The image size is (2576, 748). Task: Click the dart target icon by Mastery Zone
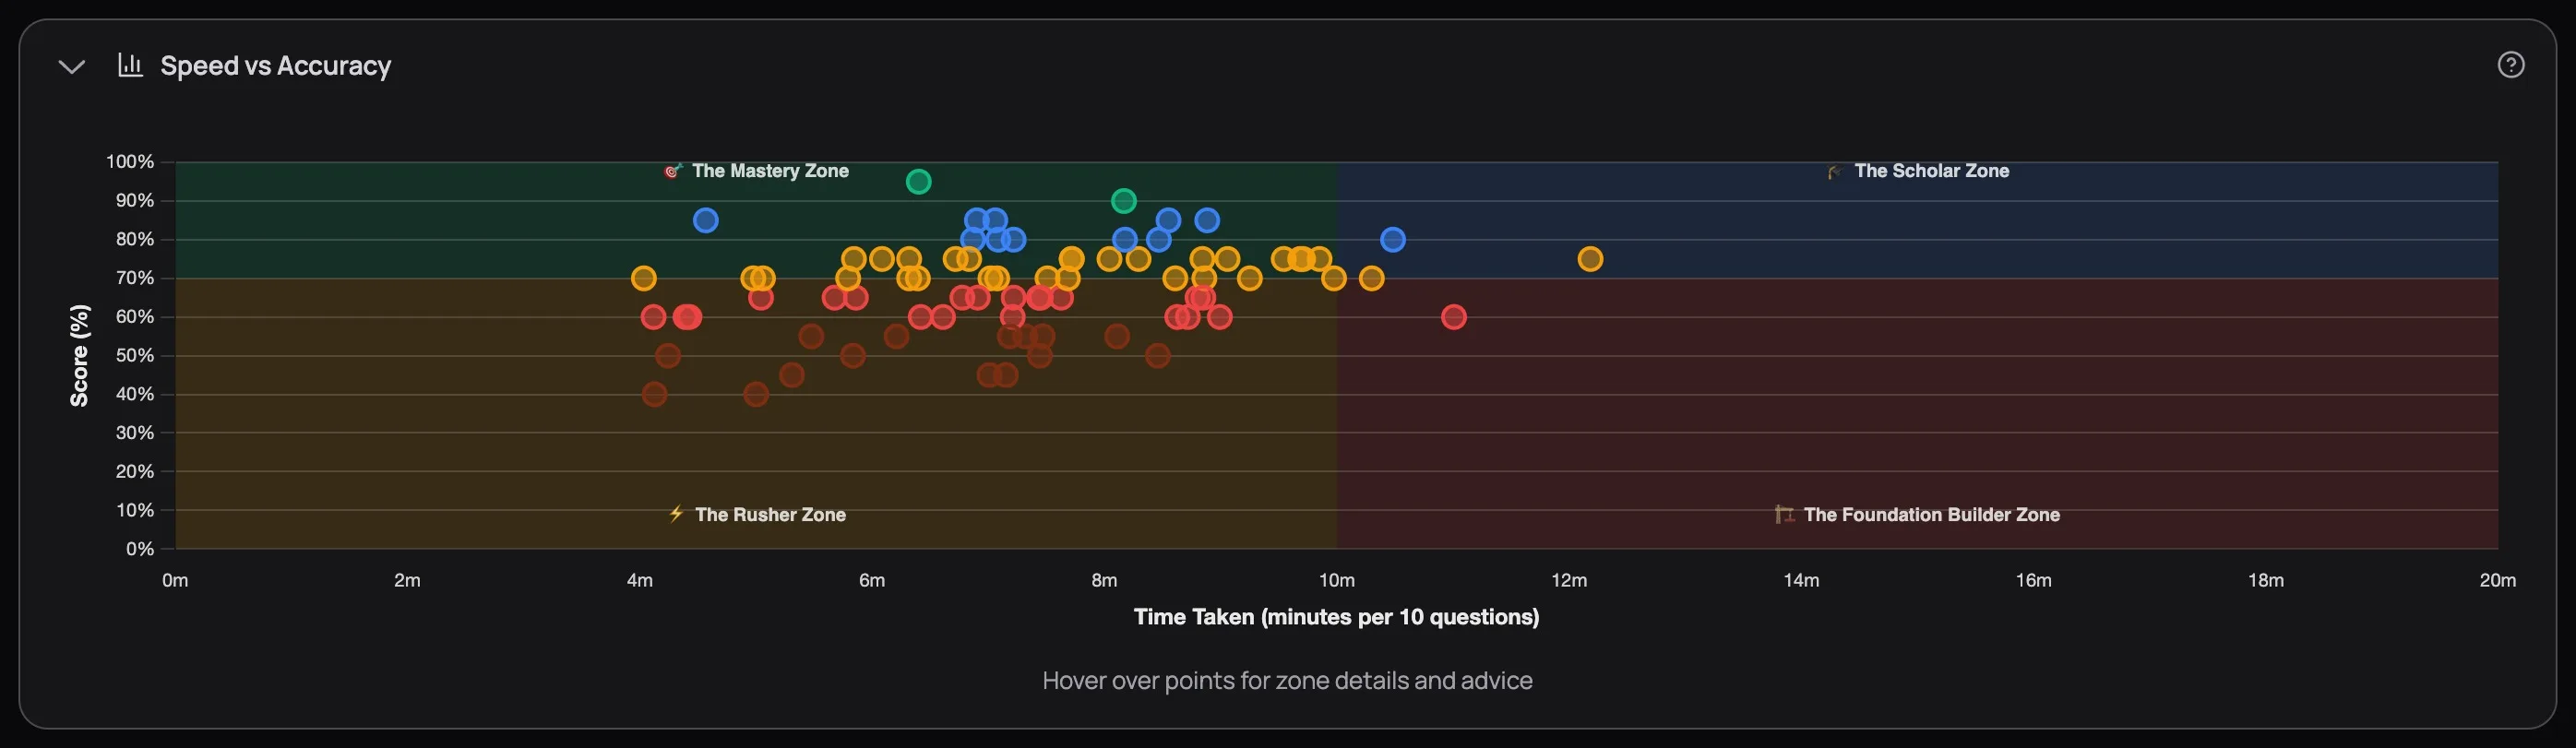672,170
